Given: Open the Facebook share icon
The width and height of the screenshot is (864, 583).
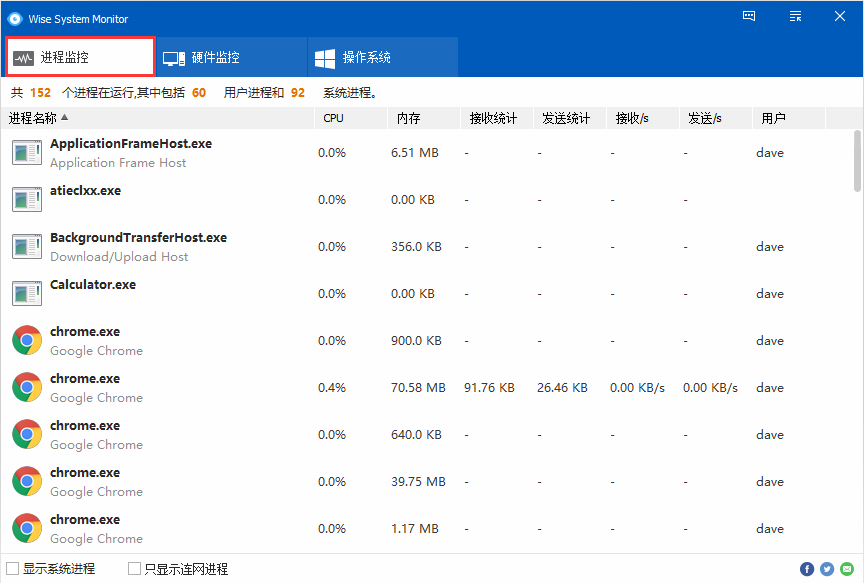Looking at the screenshot, I should [x=807, y=569].
